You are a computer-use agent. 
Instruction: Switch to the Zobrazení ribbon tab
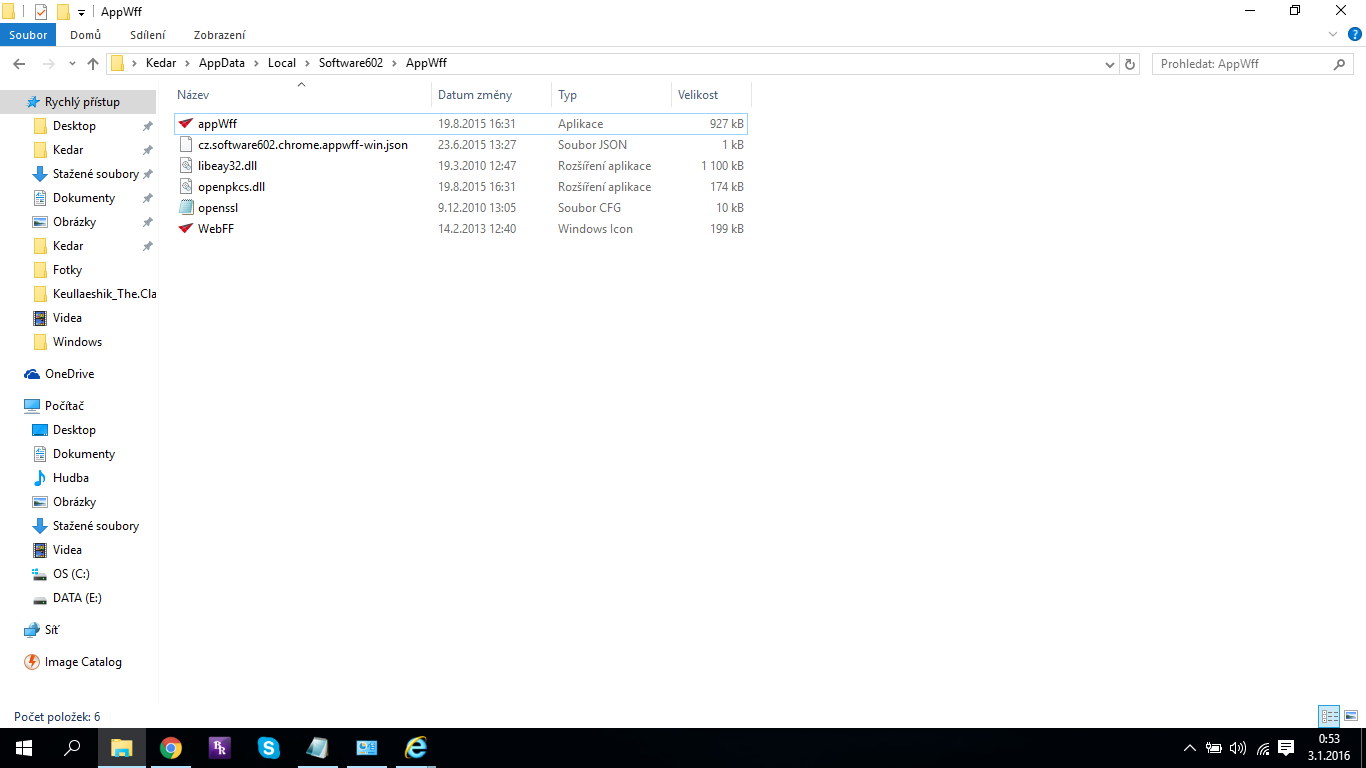click(x=220, y=35)
